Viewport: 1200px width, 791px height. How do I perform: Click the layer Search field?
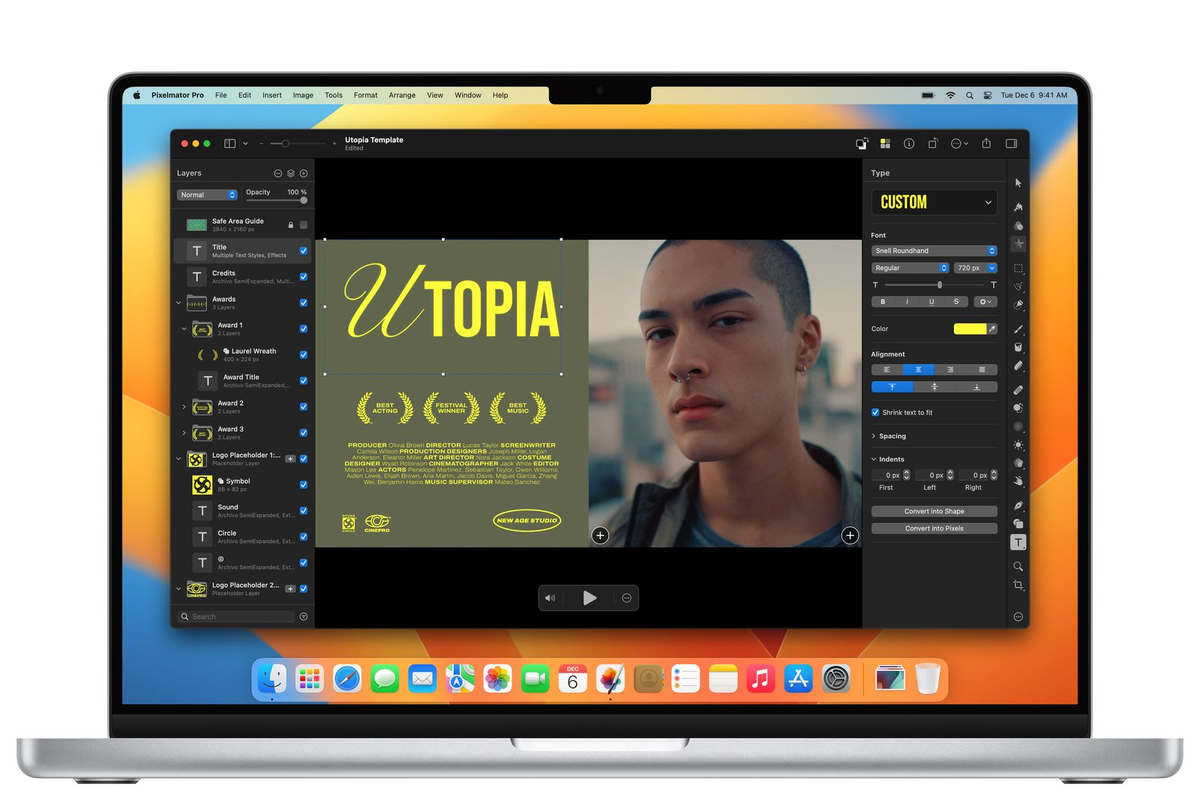click(236, 616)
